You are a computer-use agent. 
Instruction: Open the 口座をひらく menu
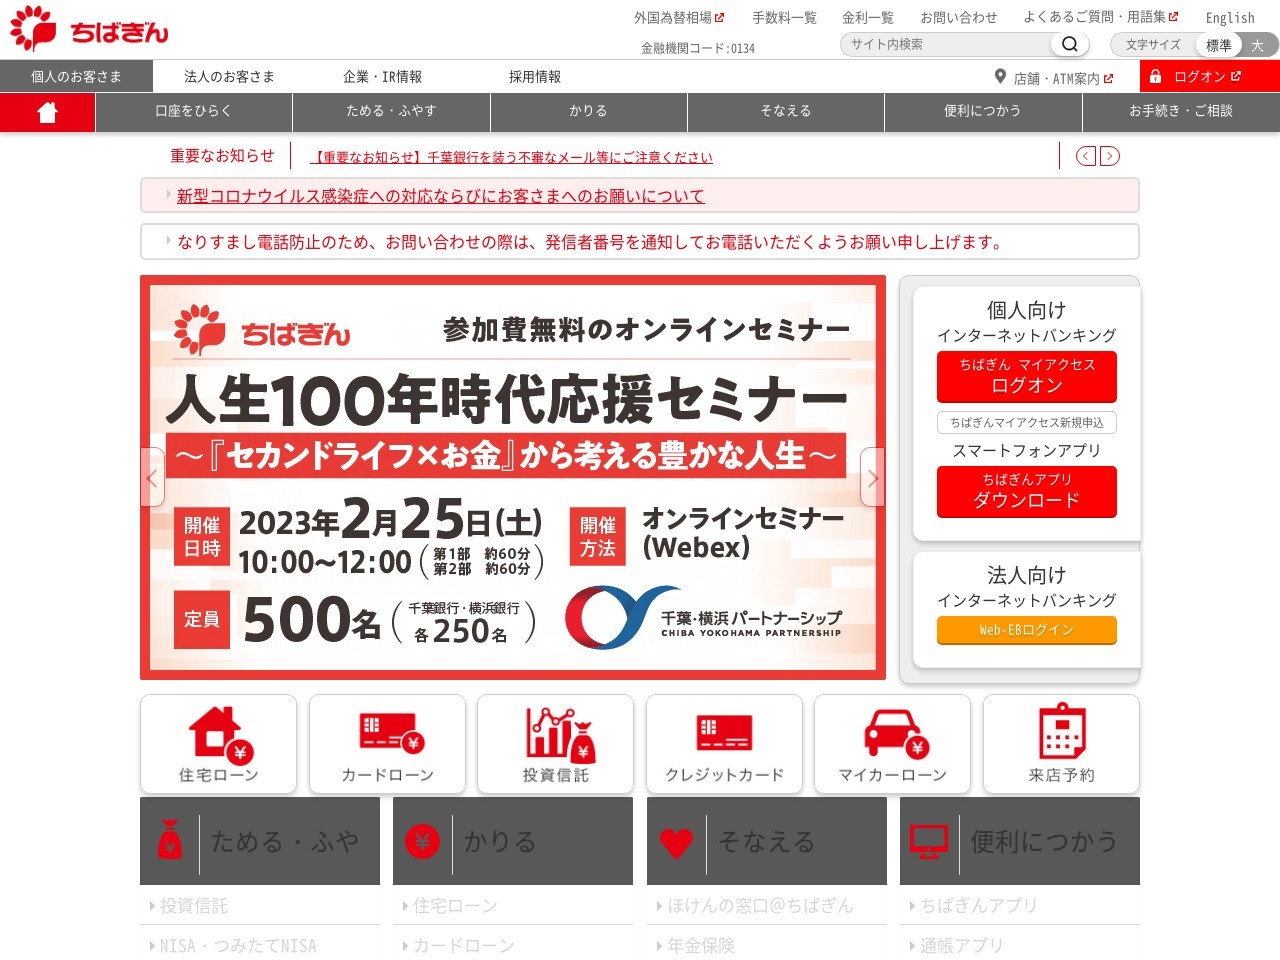click(193, 111)
